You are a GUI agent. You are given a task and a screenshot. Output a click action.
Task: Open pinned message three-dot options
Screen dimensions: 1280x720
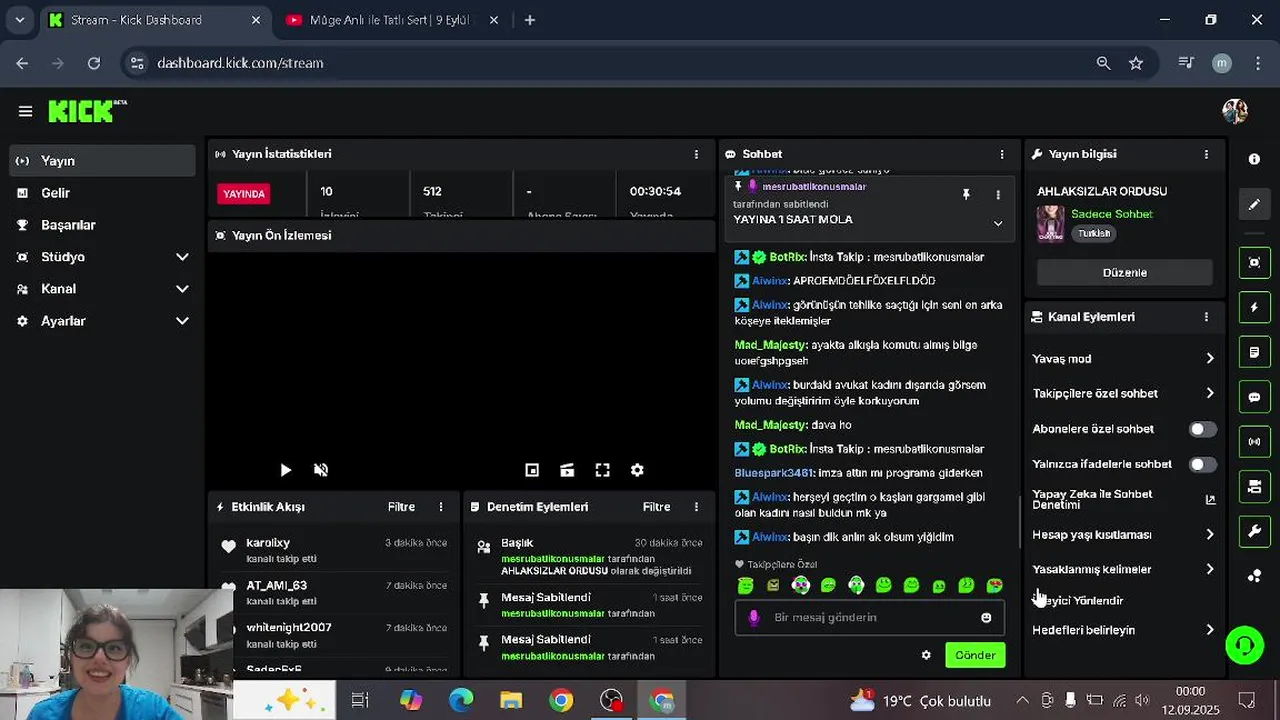pyautogui.click(x=998, y=194)
